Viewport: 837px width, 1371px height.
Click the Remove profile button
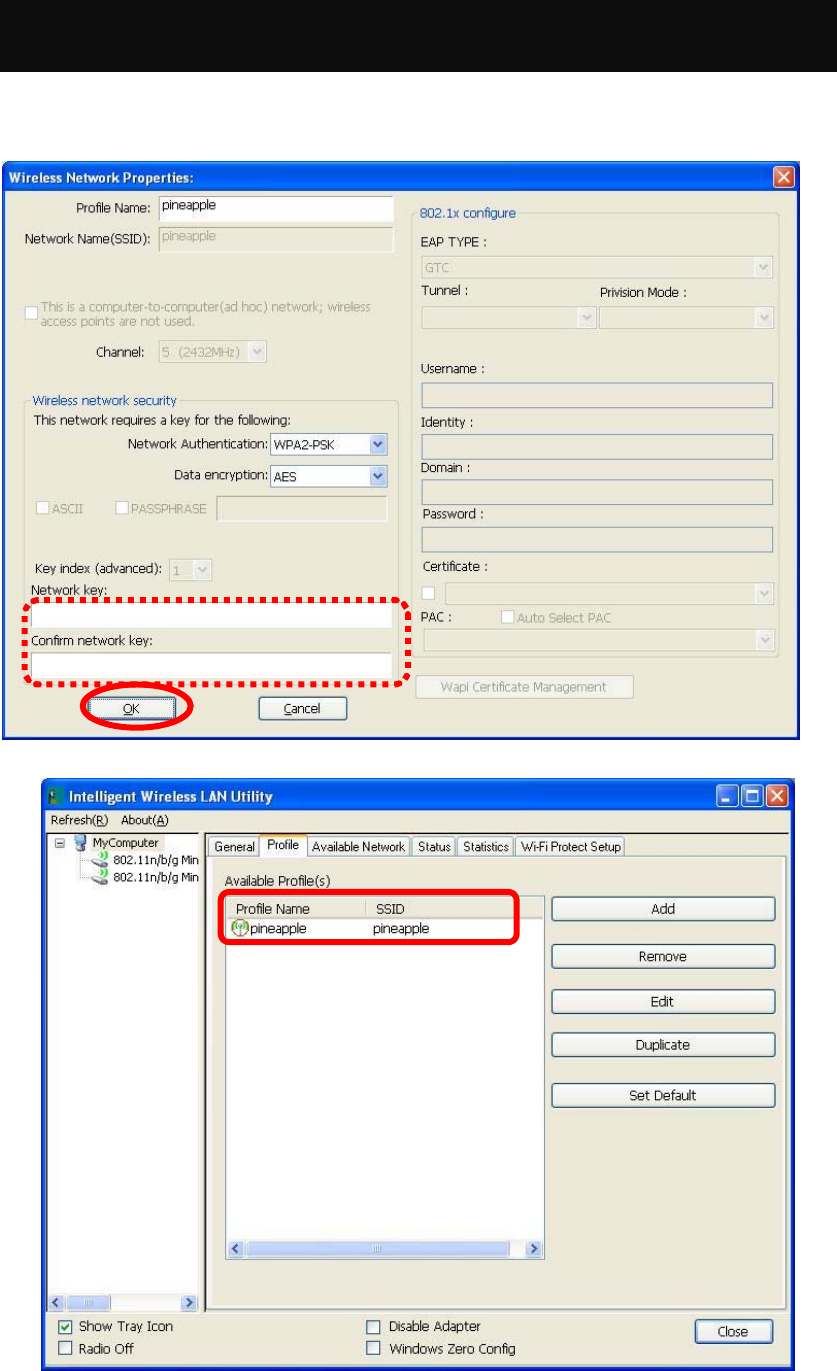(663, 956)
